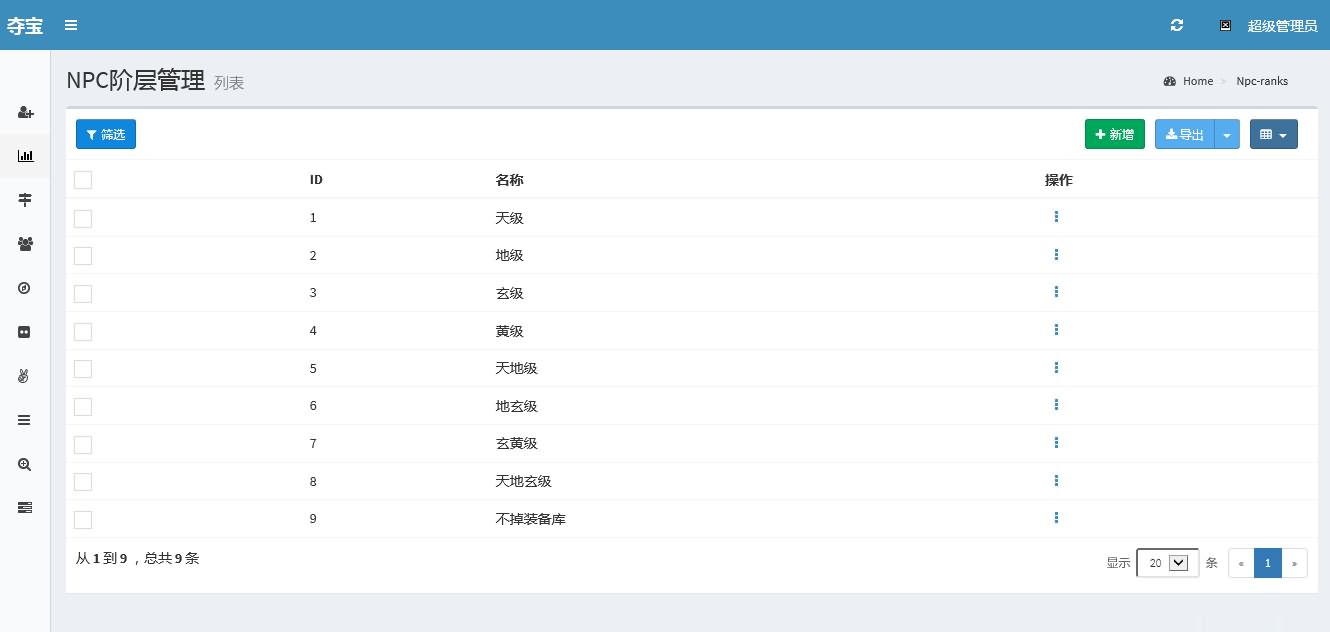Check the select-all checkbox in the table header

tap(83, 180)
